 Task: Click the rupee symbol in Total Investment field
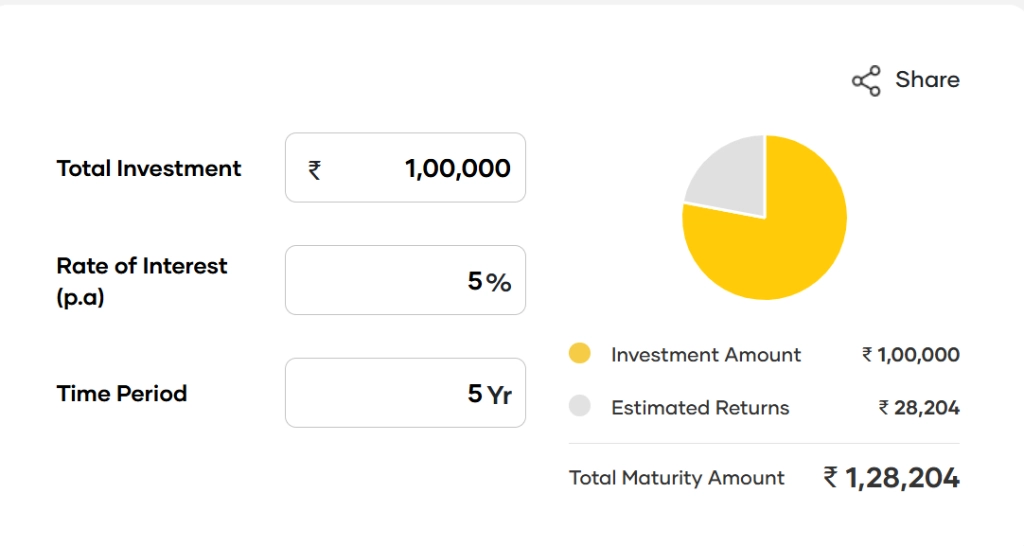pos(314,170)
